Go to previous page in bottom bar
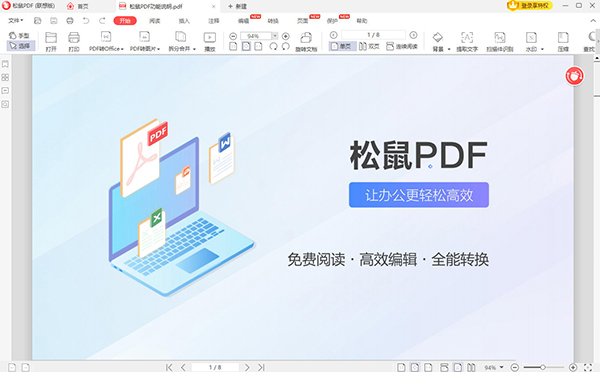Screen dimensions: 600x372 pyautogui.click(x=183, y=367)
